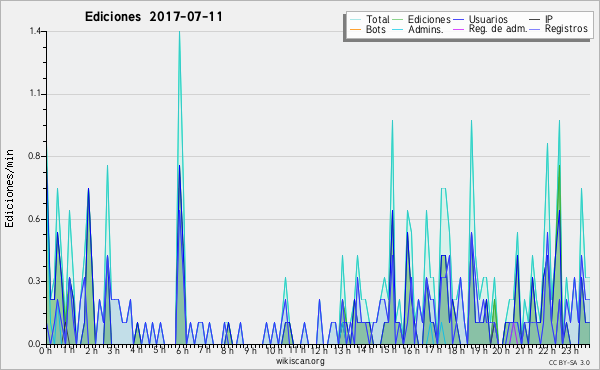This screenshot has width=600, height=370.
Task: Click the 1.4 value on the y-axis
Action: [35, 31]
